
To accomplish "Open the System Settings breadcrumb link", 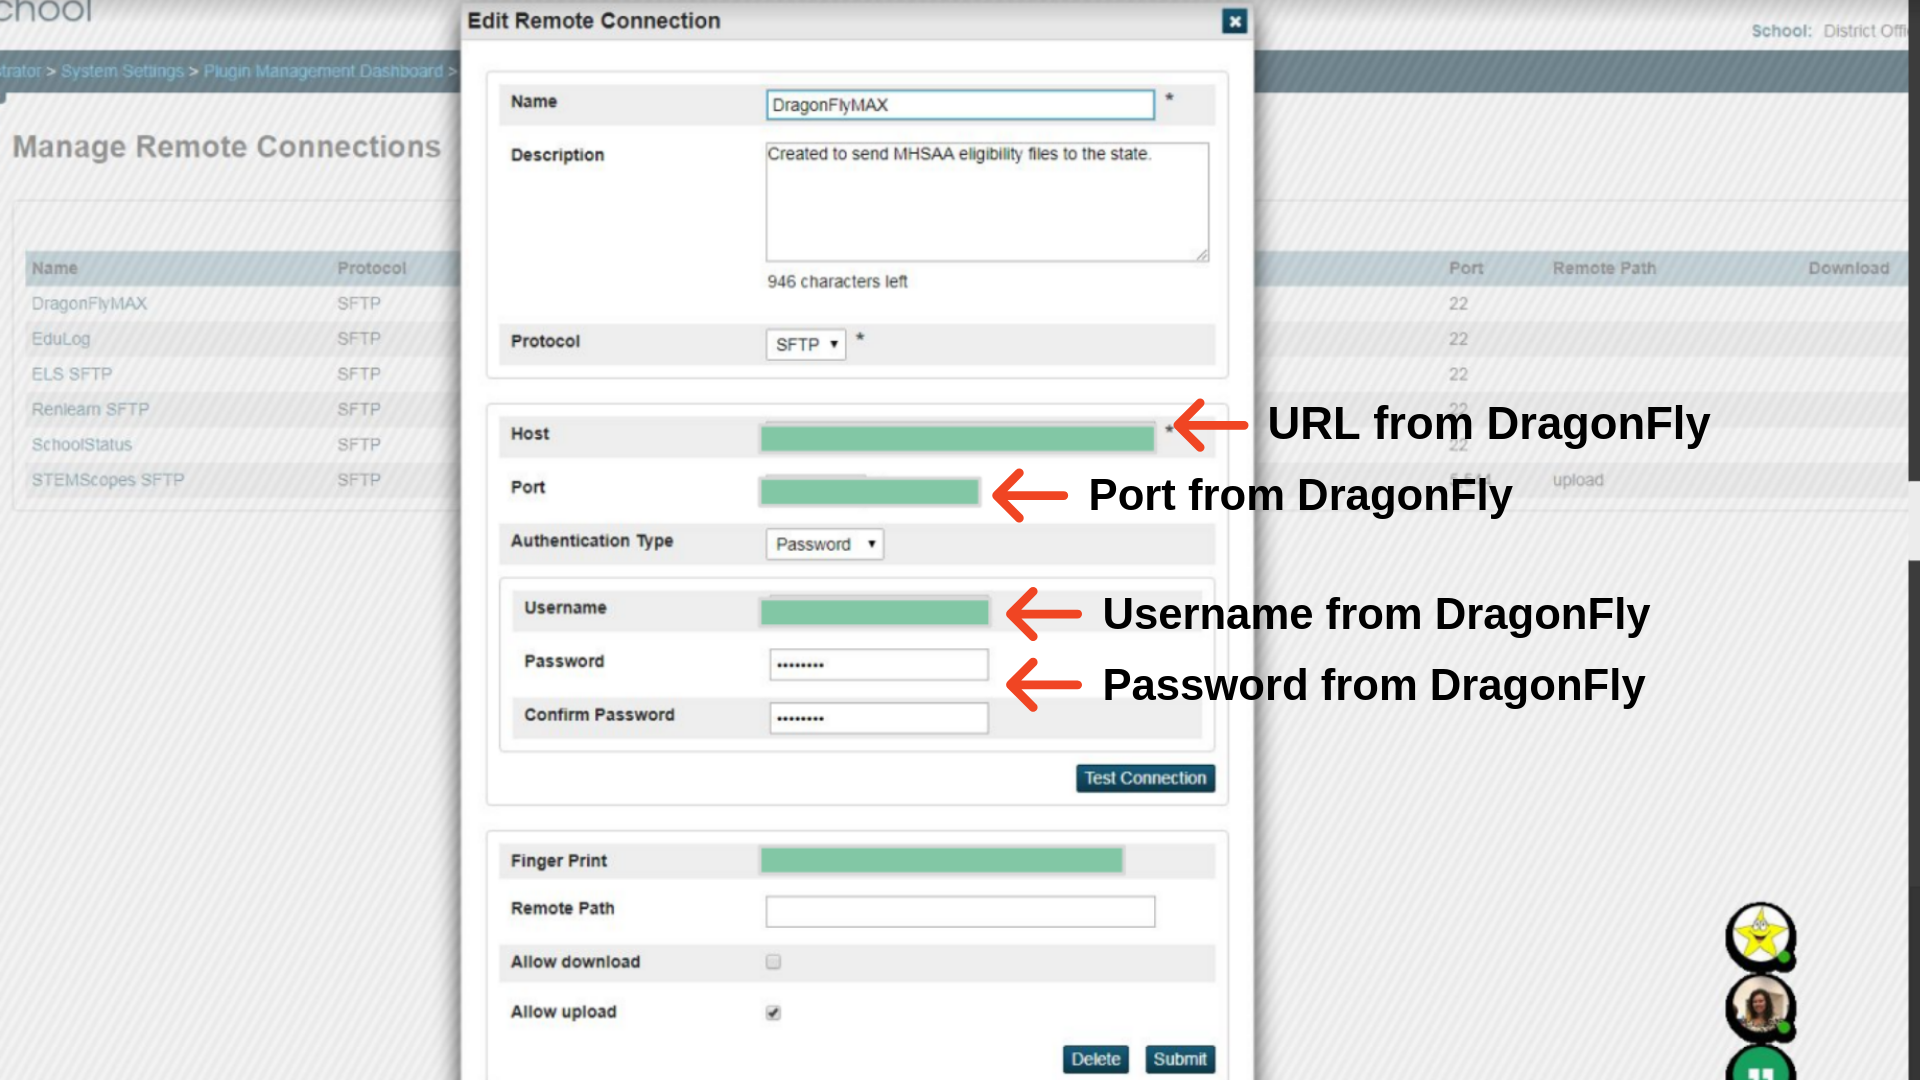I will (x=122, y=71).
